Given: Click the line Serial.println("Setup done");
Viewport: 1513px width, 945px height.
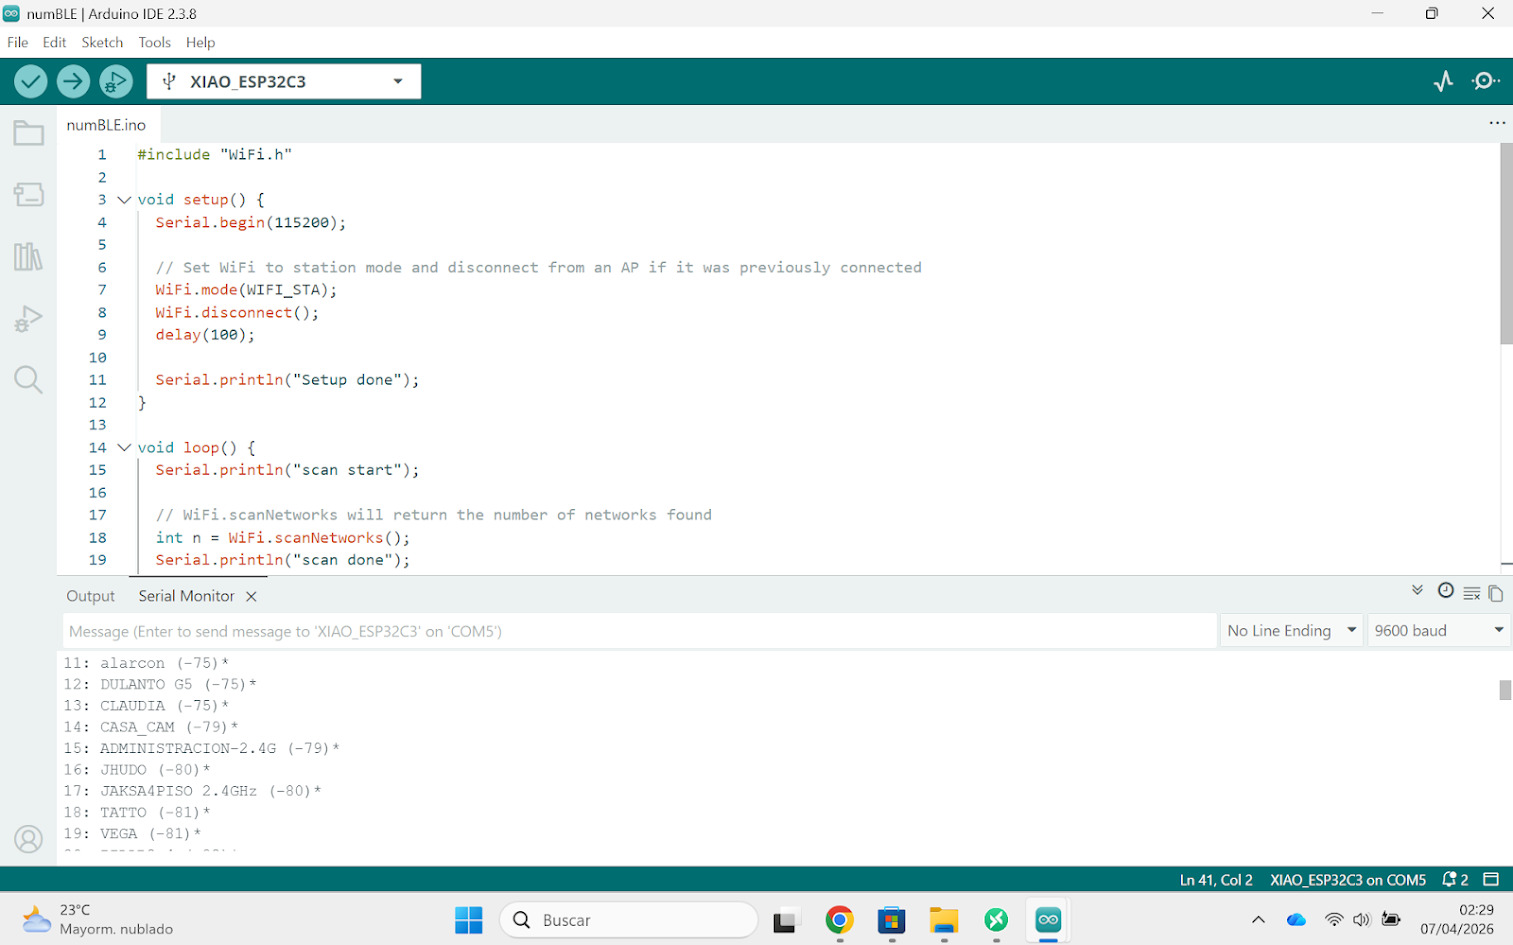Looking at the screenshot, I should click(x=287, y=380).
